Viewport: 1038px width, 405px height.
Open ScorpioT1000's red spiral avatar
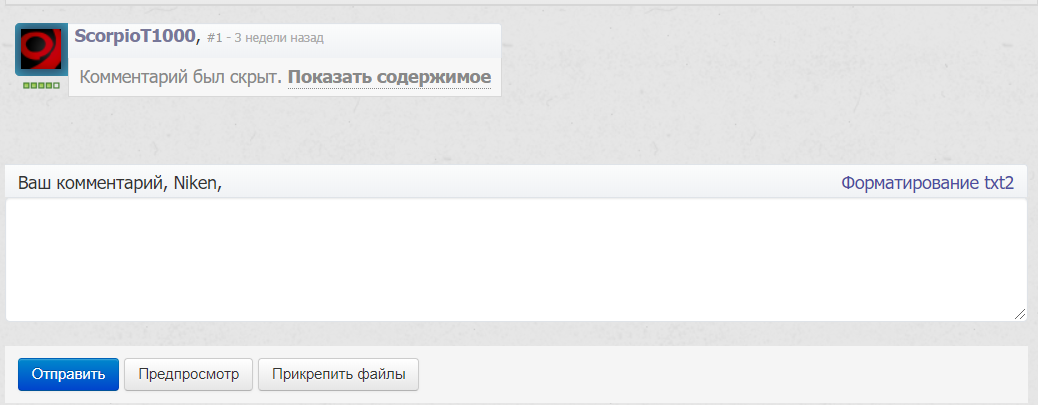pyautogui.click(x=41, y=50)
